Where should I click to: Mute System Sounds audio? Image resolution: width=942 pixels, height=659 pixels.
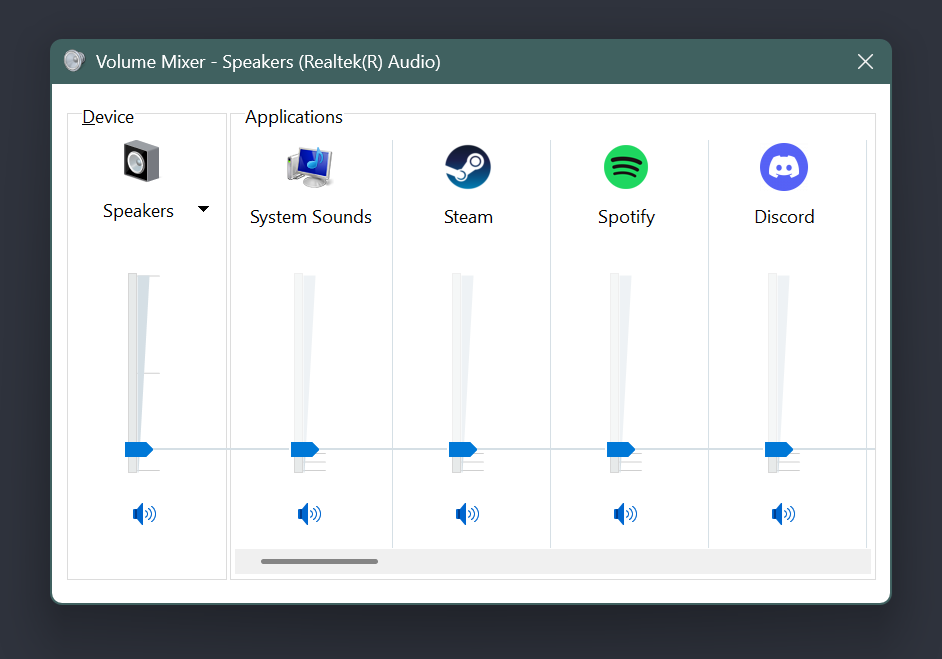[309, 514]
